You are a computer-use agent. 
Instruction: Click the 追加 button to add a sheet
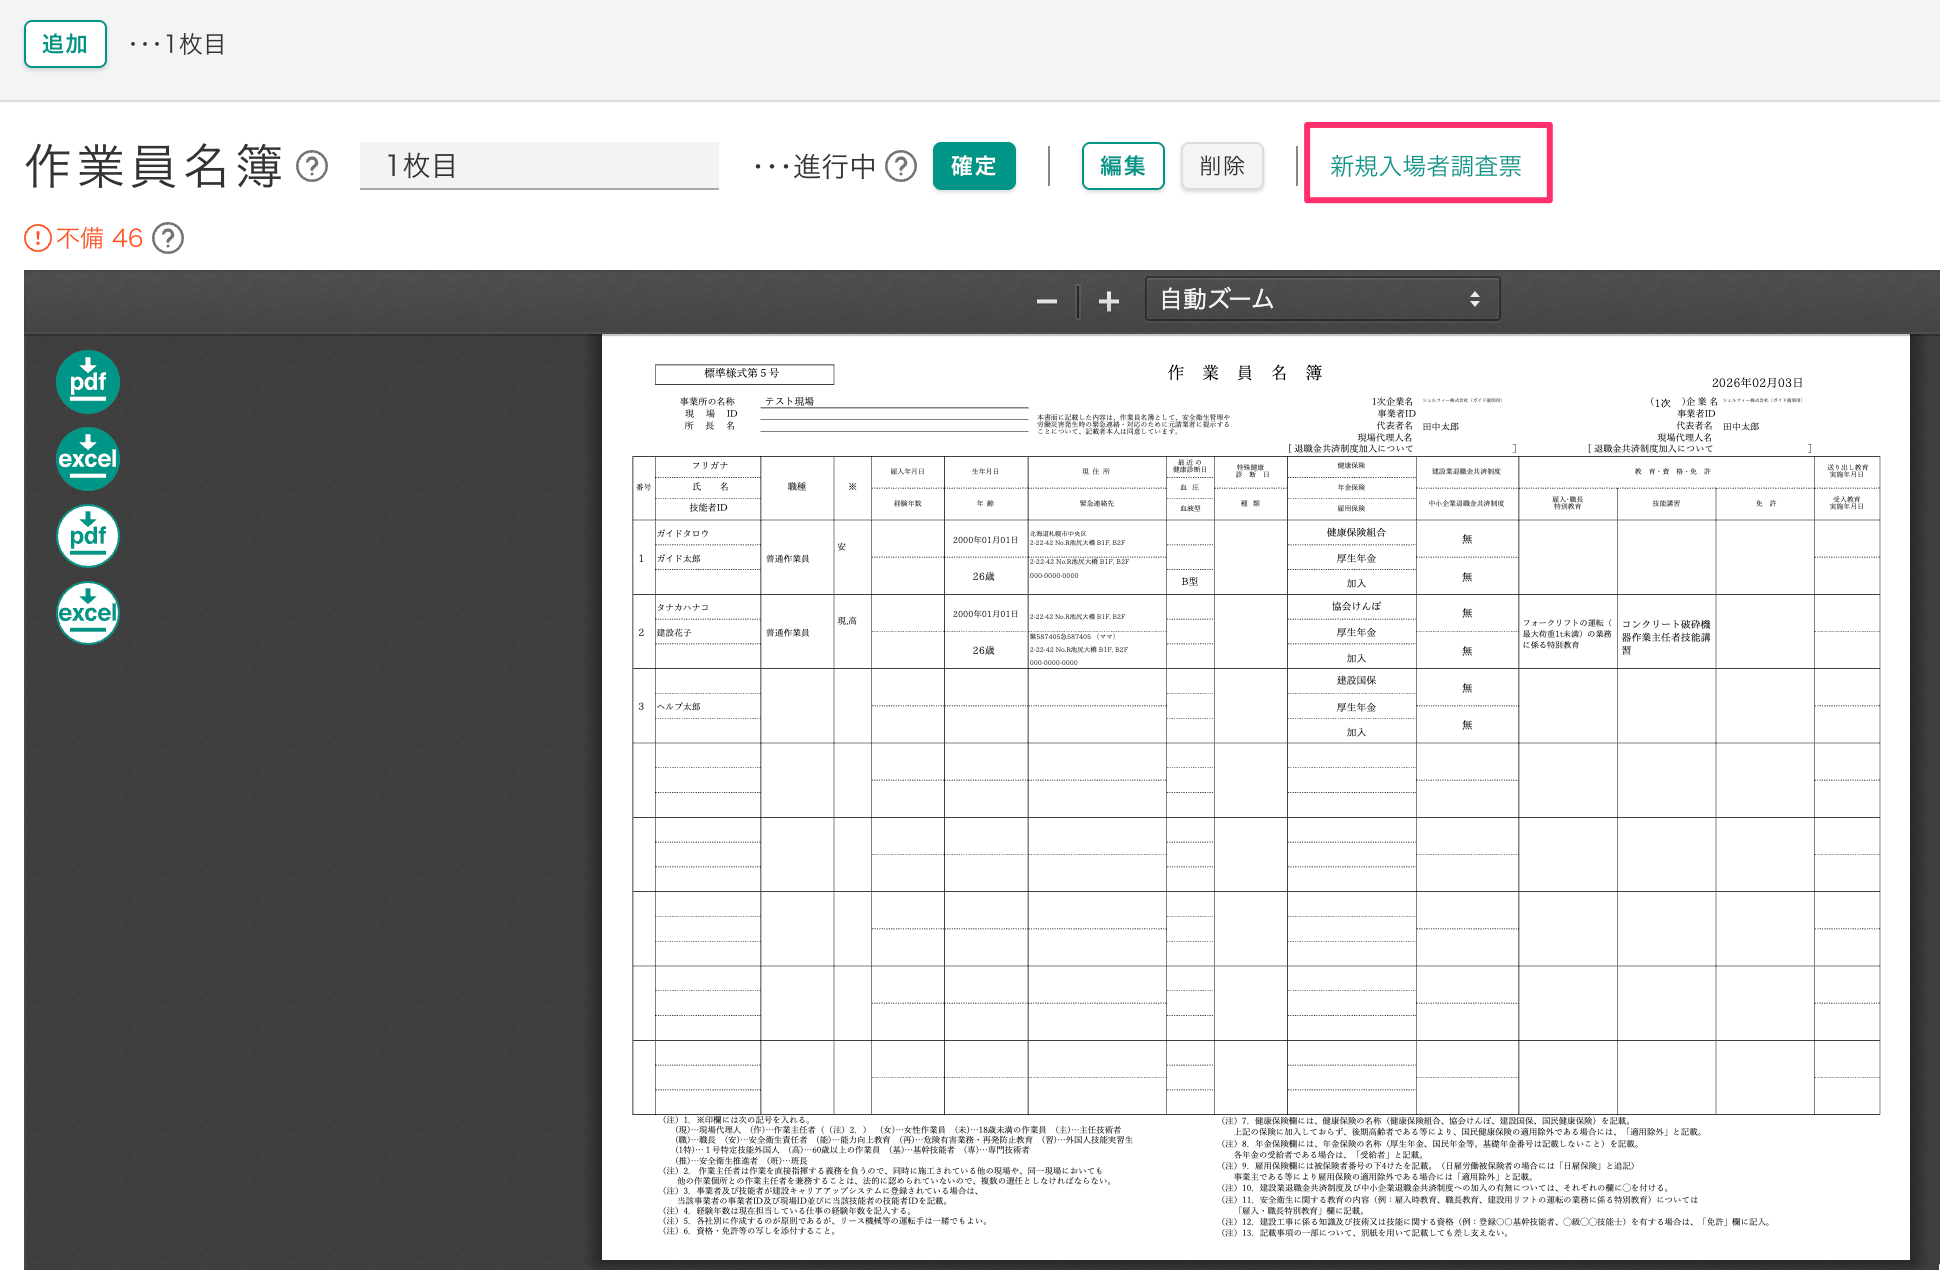tap(65, 44)
